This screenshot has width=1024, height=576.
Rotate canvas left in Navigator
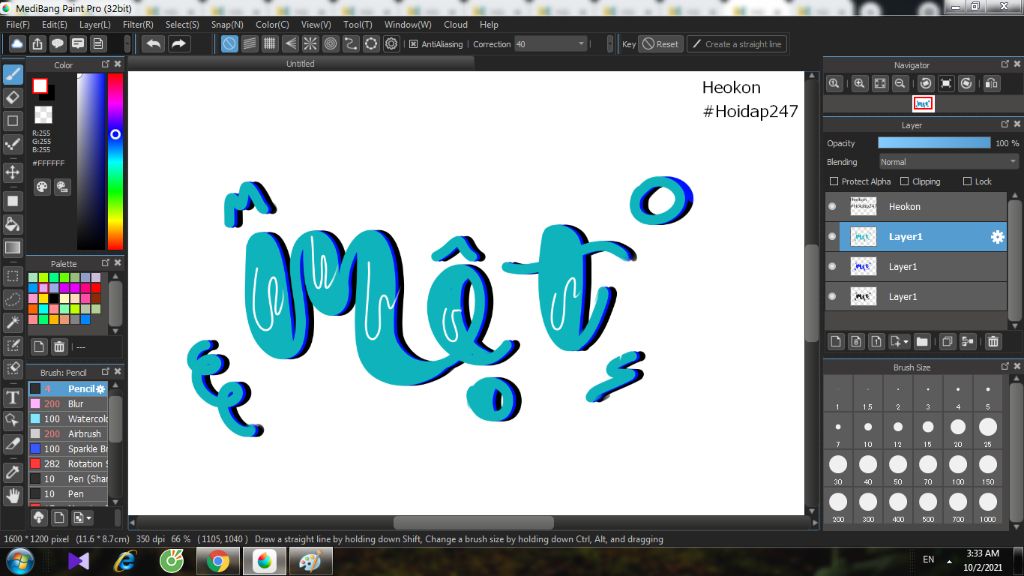pyautogui.click(x=925, y=84)
